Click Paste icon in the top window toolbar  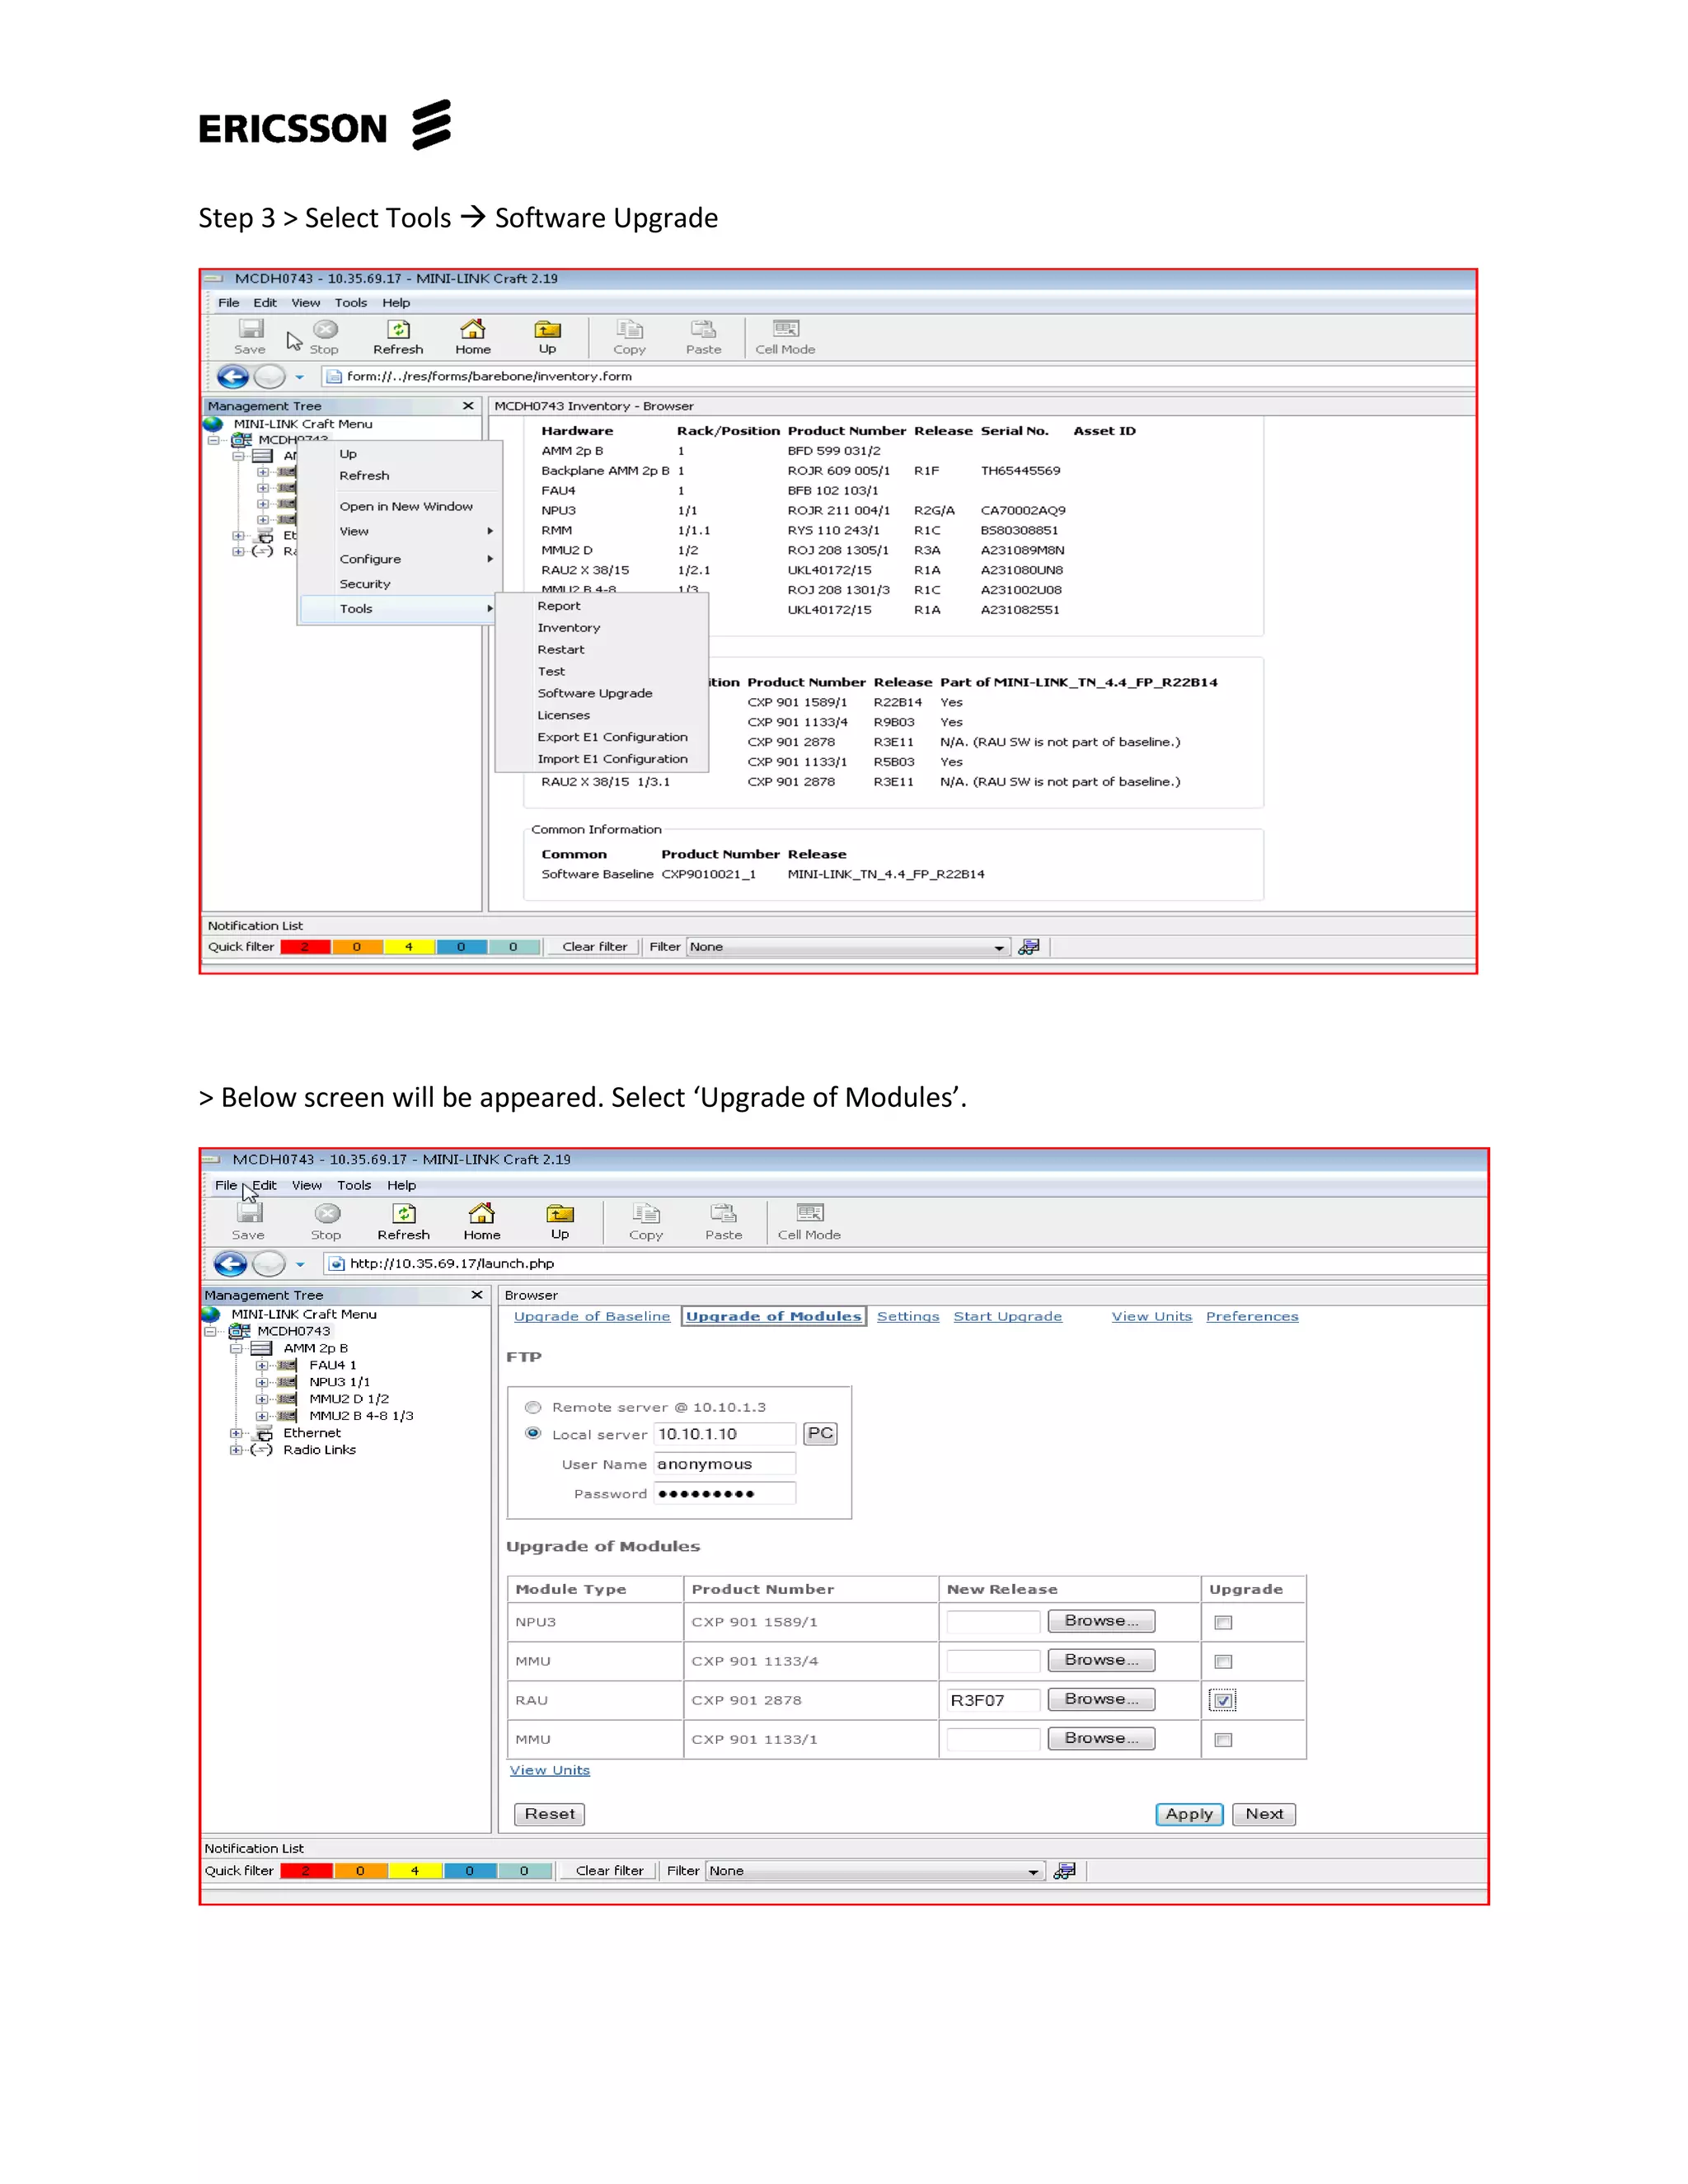click(703, 329)
